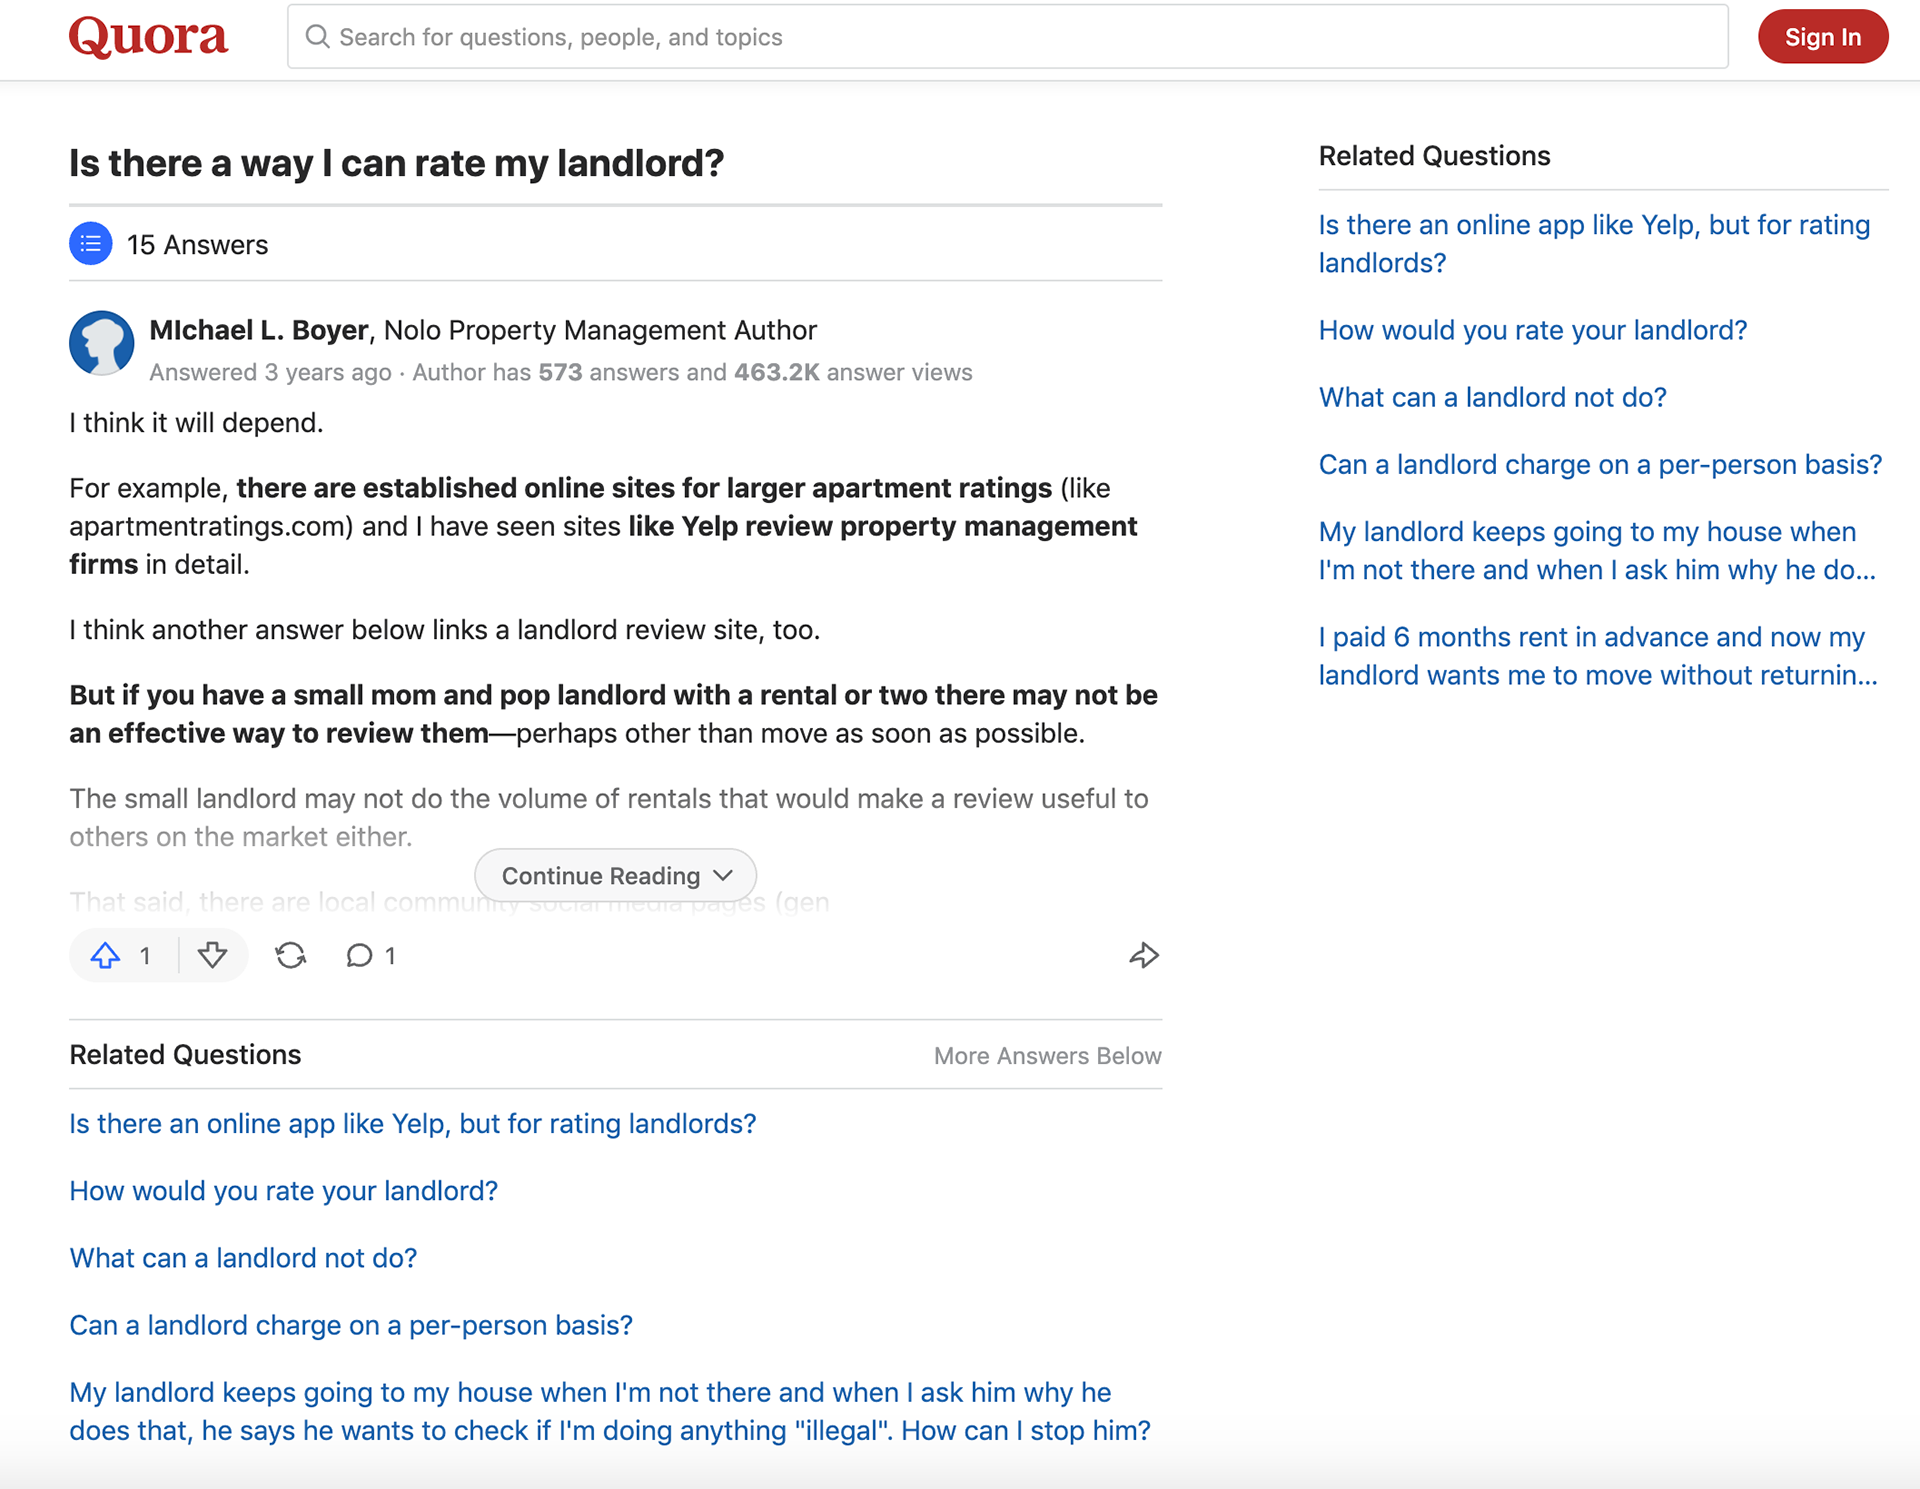Open Michael L. Boyer's author name link

click(260, 330)
